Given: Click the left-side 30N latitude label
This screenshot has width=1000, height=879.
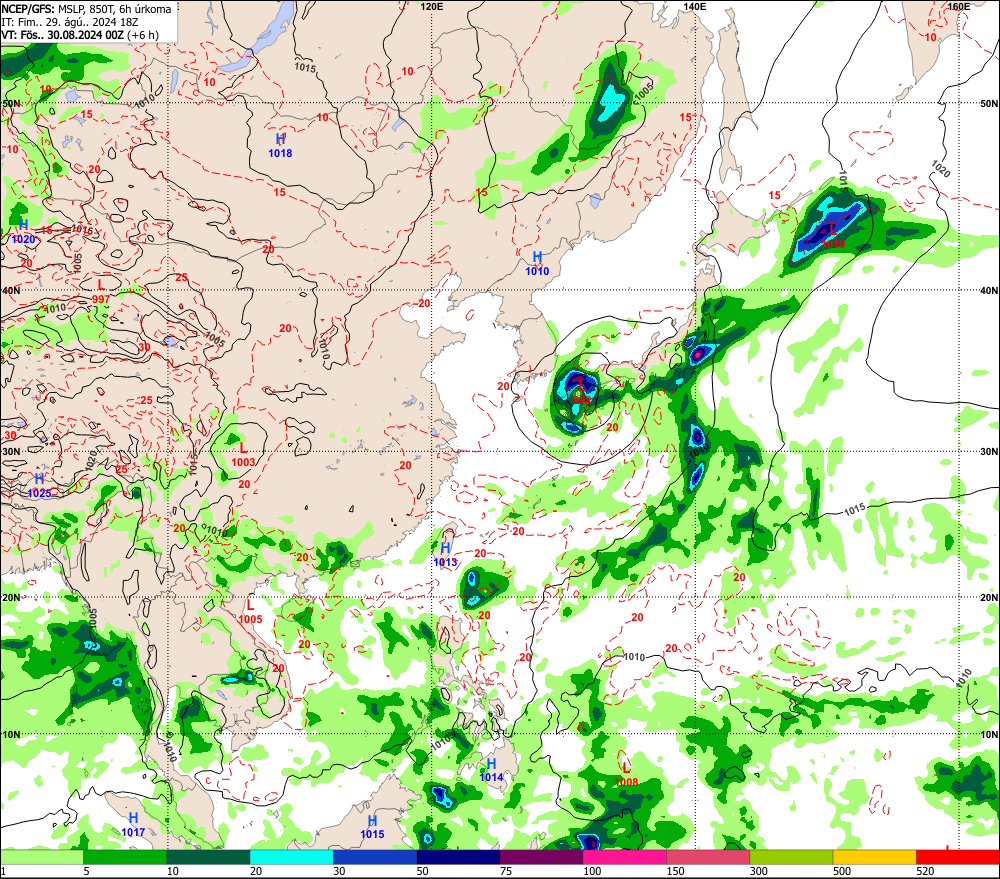Looking at the screenshot, I should [x=11, y=452].
